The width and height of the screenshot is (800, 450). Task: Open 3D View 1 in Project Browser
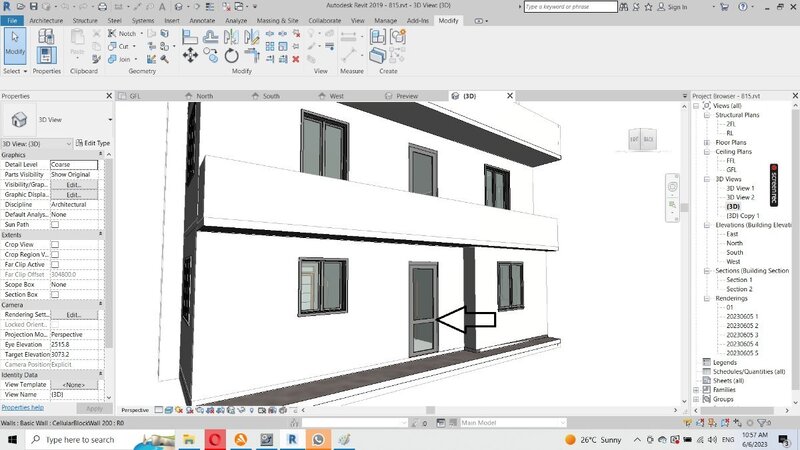[740, 188]
